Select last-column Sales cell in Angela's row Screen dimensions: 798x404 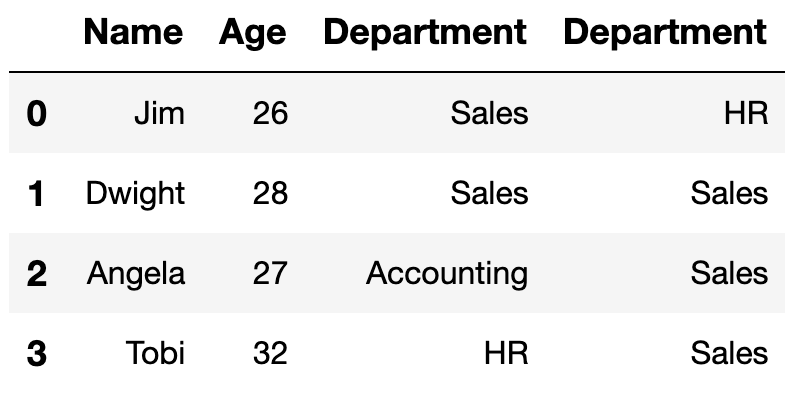coord(729,273)
